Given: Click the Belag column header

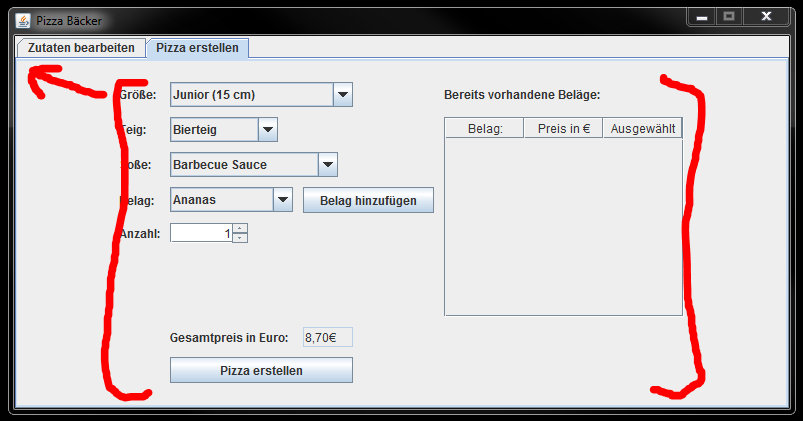Looking at the screenshot, I should [x=484, y=128].
